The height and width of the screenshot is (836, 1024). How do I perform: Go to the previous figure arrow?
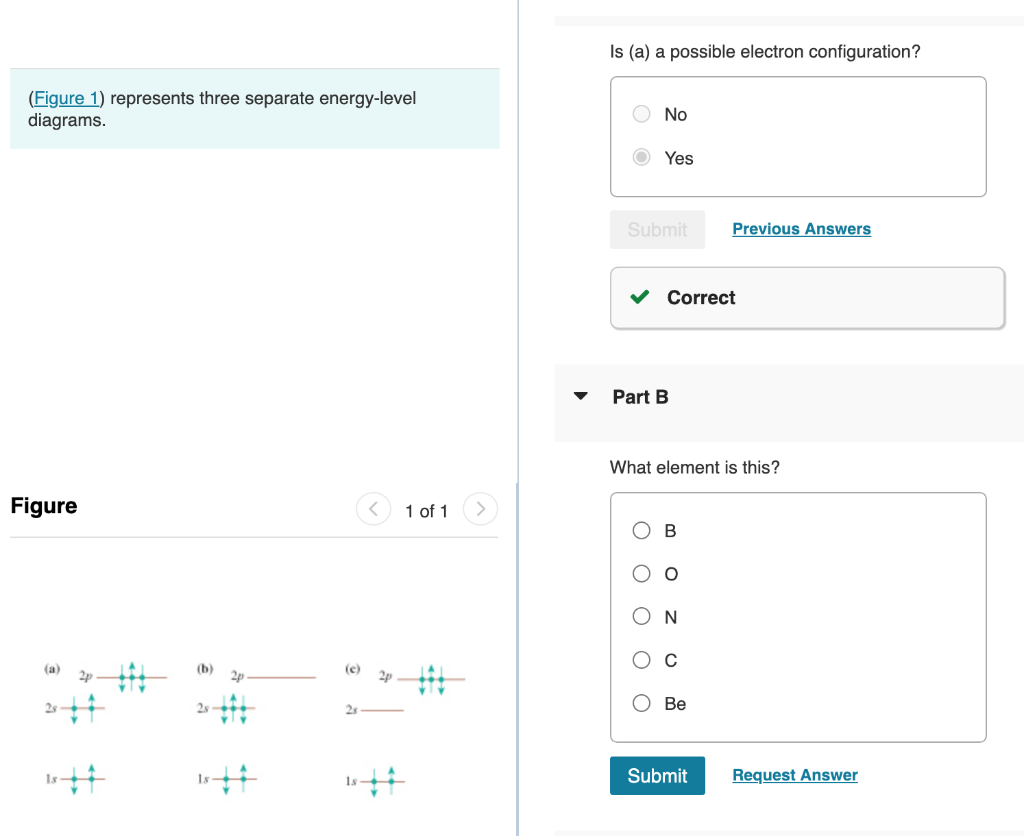click(374, 509)
